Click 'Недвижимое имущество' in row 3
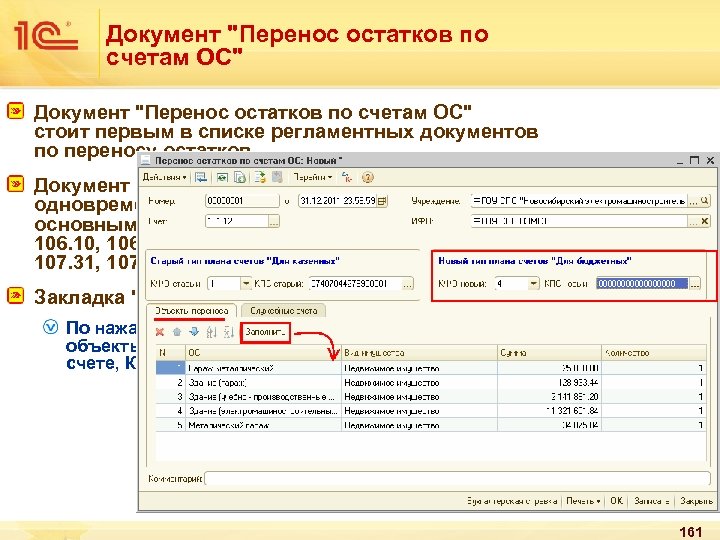Image resolution: width=720 pixels, height=540 pixels. point(420,396)
